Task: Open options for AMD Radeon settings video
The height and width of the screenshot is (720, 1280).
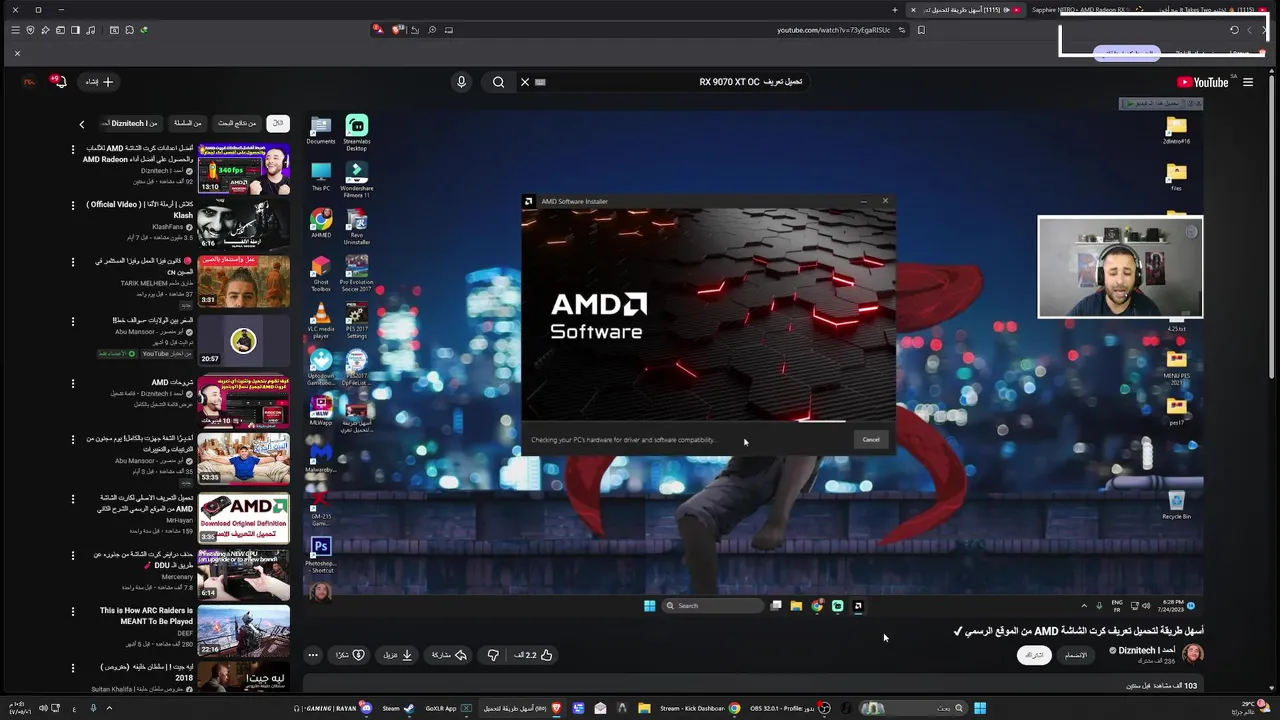Action: click(x=72, y=149)
